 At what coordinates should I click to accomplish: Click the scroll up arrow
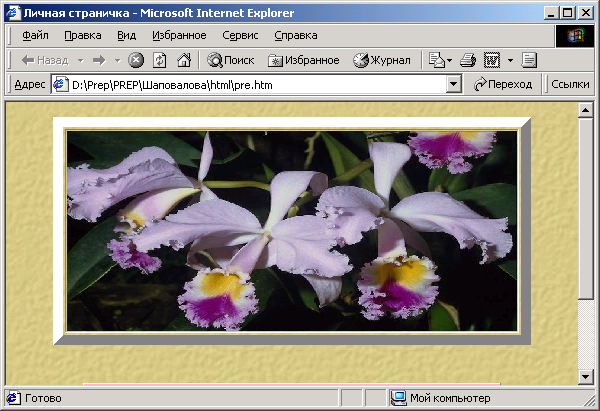pyautogui.click(x=585, y=111)
